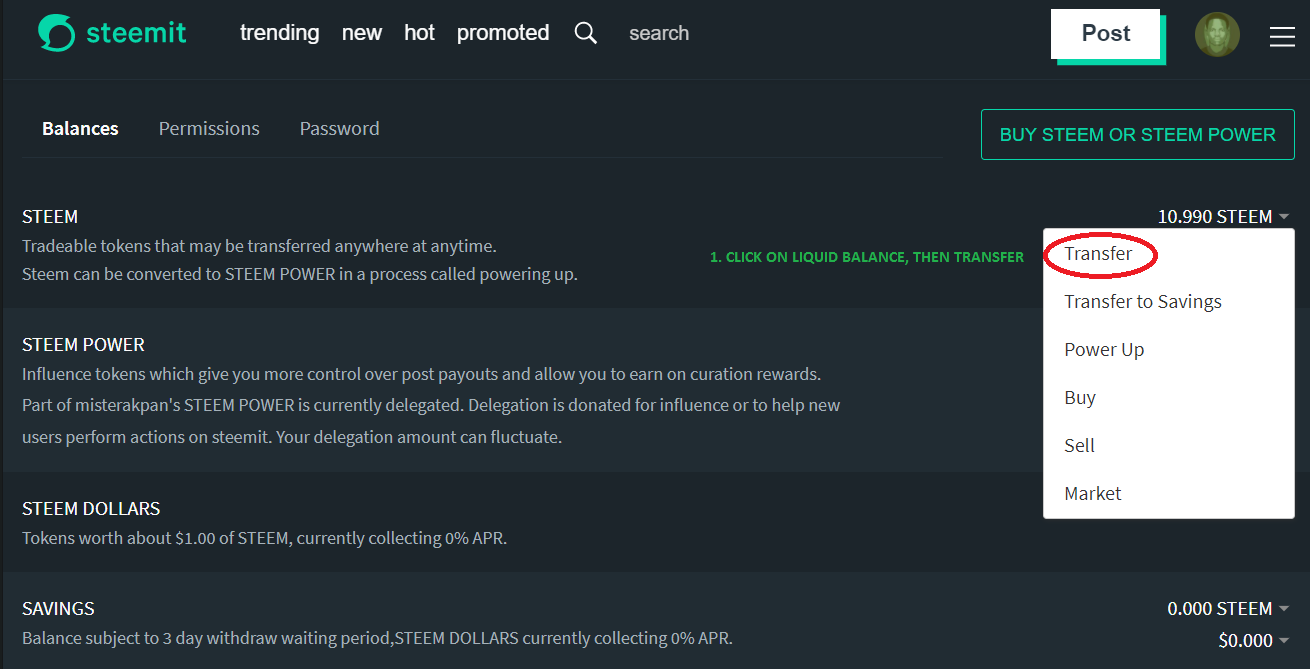Open the Steemit logo home link
The height and width of the screenshot is (669, 1310).
click(x=112, y=33)
